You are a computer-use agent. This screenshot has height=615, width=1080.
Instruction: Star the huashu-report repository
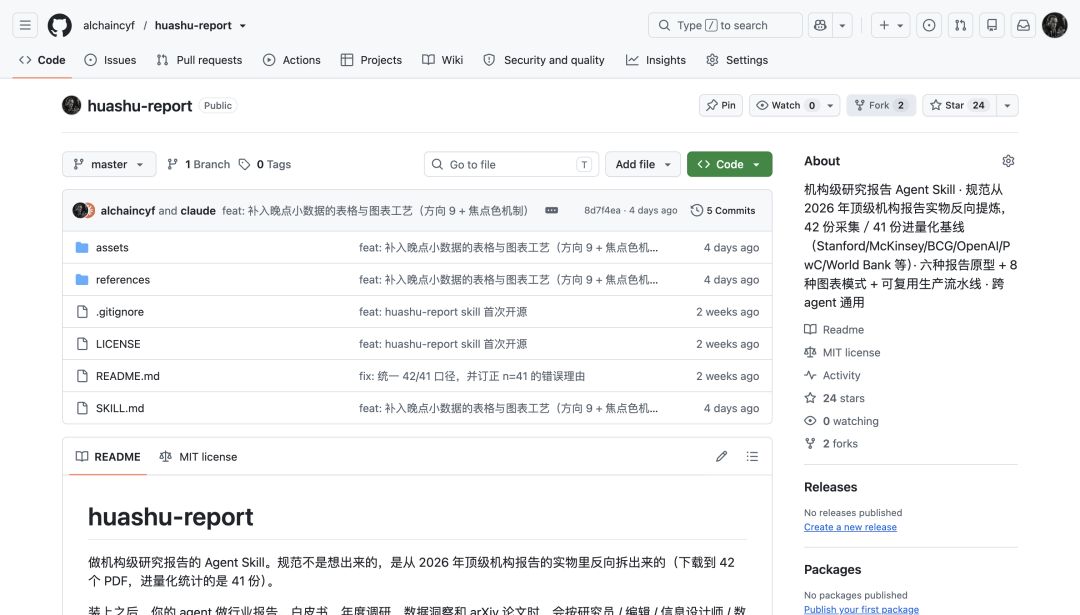click(959, 105)
